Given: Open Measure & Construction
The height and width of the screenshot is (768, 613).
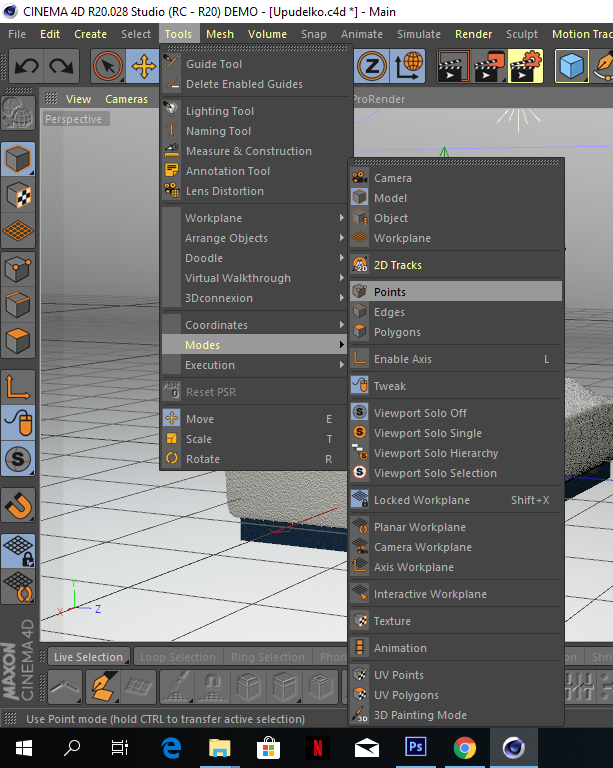Looking at the screenshot, I should pyautogui.click(x=255, y=151).
